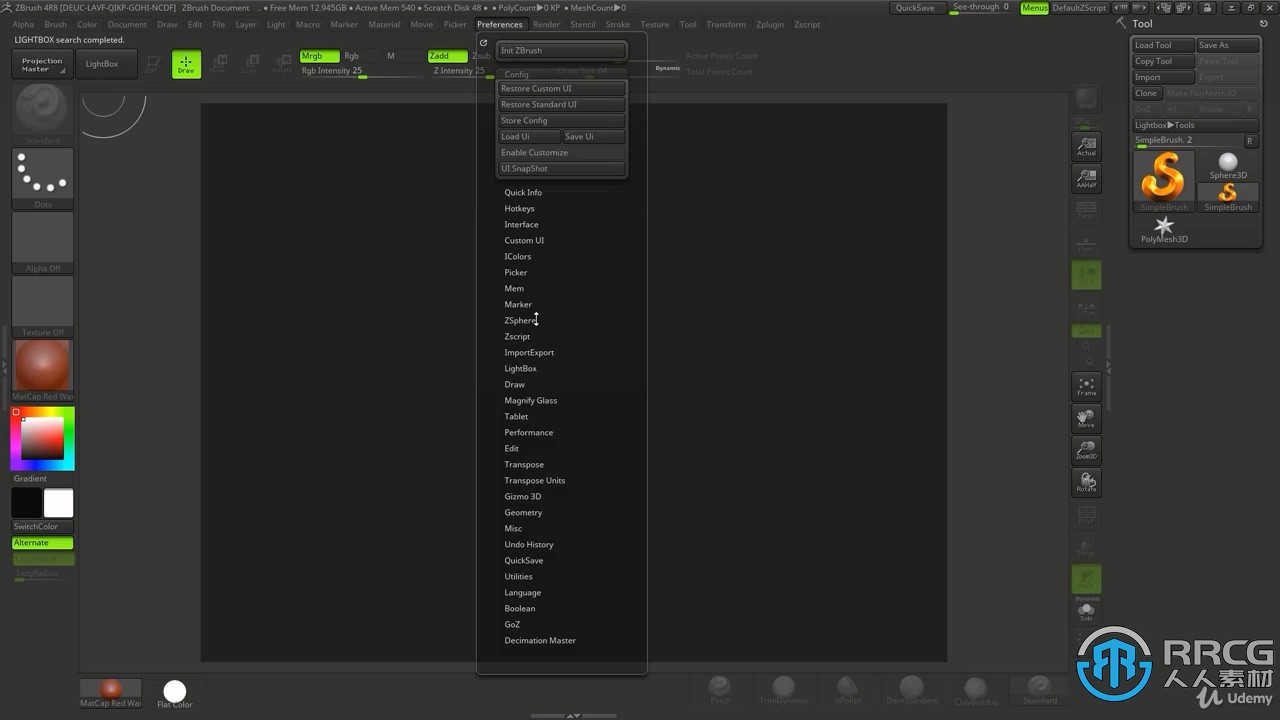Open the Brush menu
Image resolution: width=1280 pixels, height=720 pixels.
[56, 24]
